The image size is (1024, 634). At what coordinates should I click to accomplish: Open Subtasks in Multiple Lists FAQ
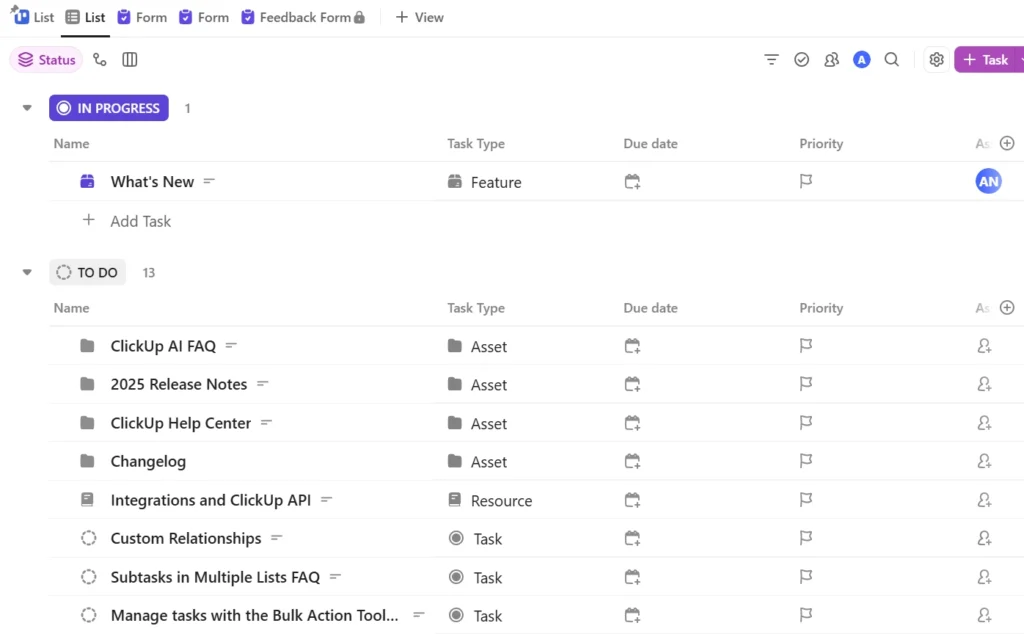pyautogui.click(x=216, y=577)
